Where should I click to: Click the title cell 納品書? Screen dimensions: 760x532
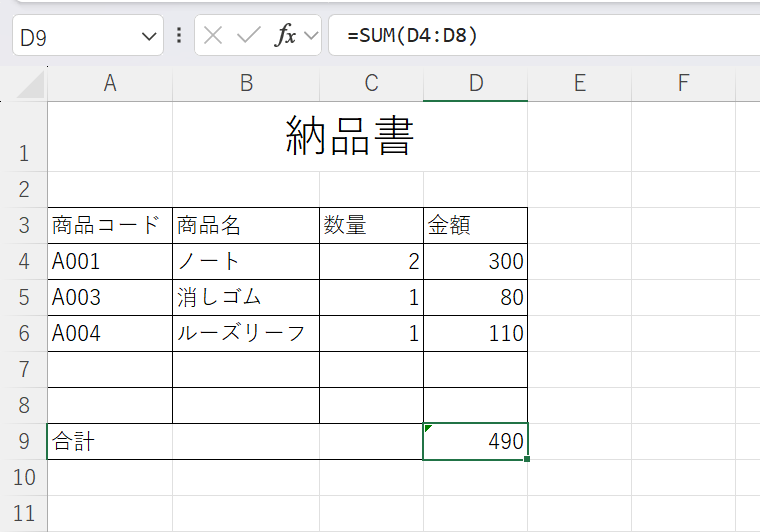pos(349,137)
